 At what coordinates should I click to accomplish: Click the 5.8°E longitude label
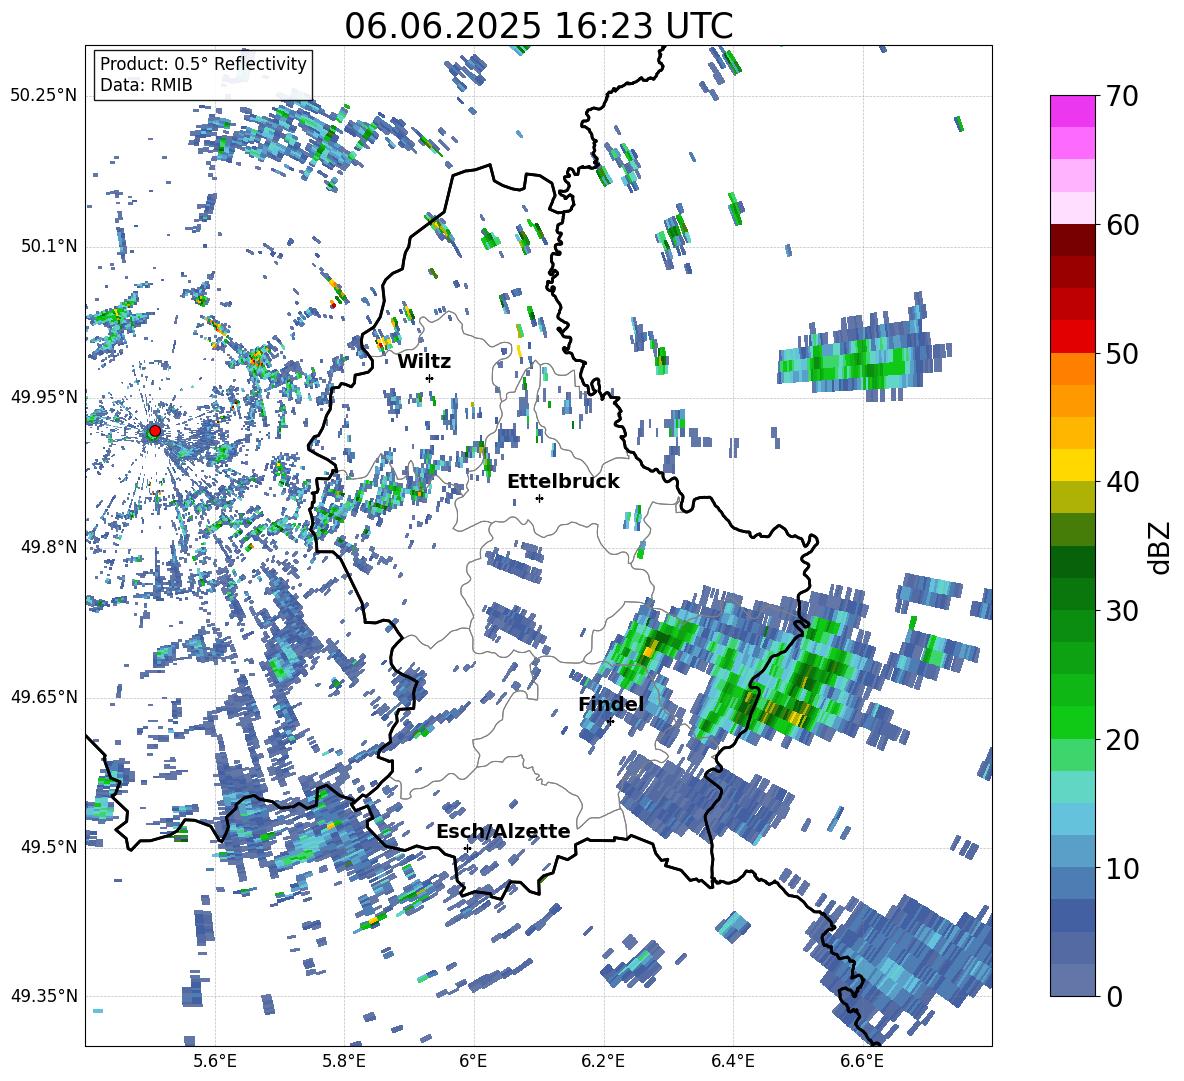pyautogui.click(x=344, y=1061)
